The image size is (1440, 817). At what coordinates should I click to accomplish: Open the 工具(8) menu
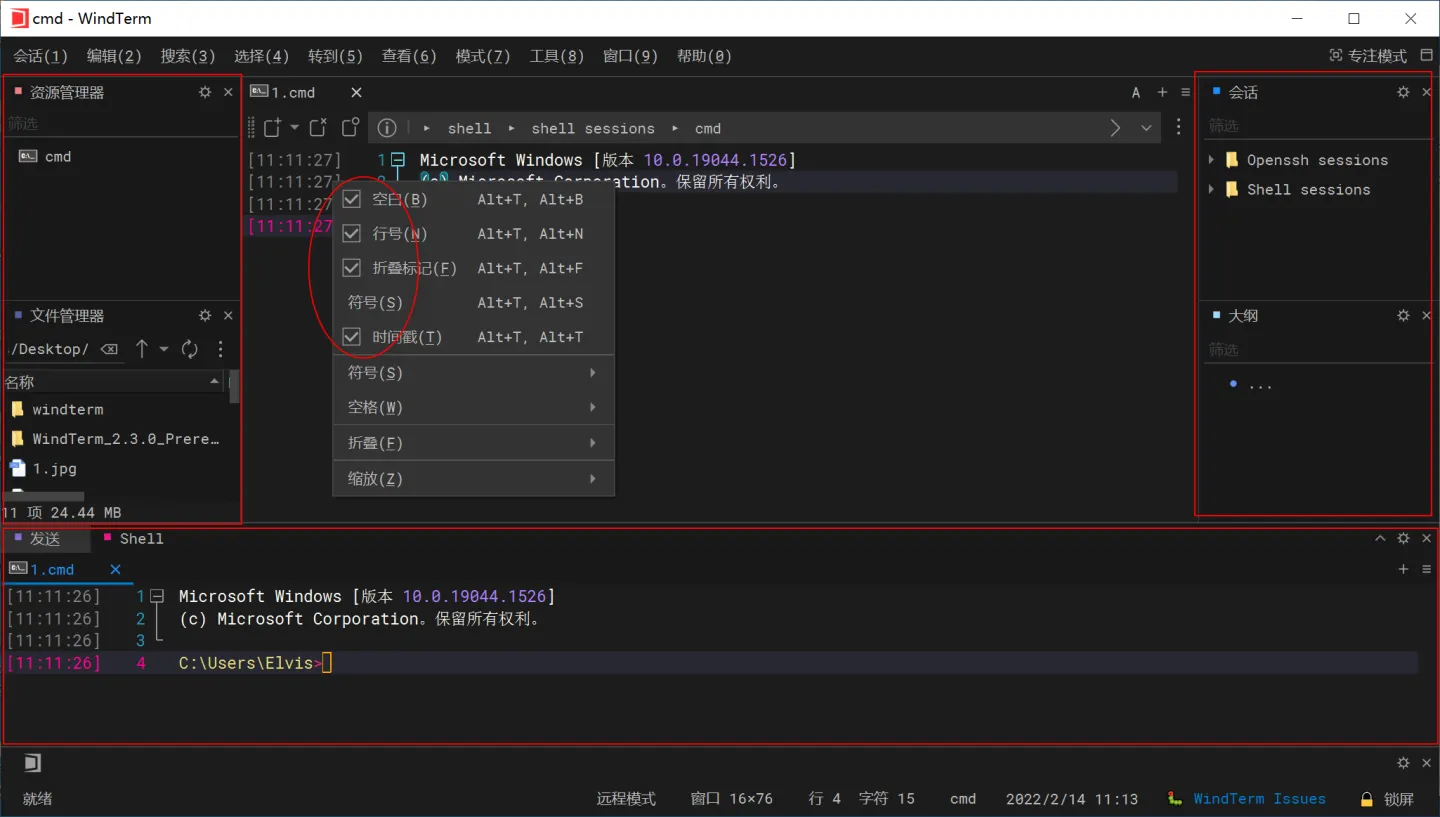(556, 56)
